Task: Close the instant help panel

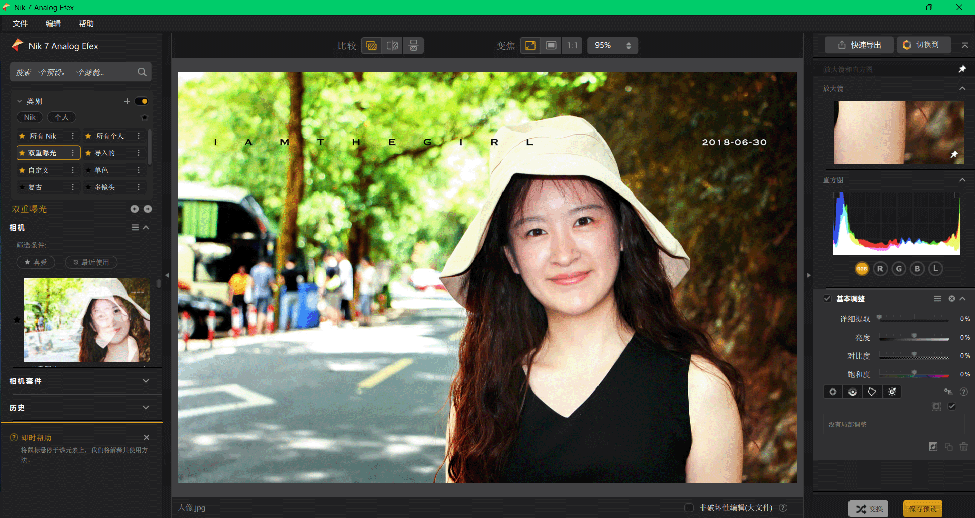Action: point(146,438)
